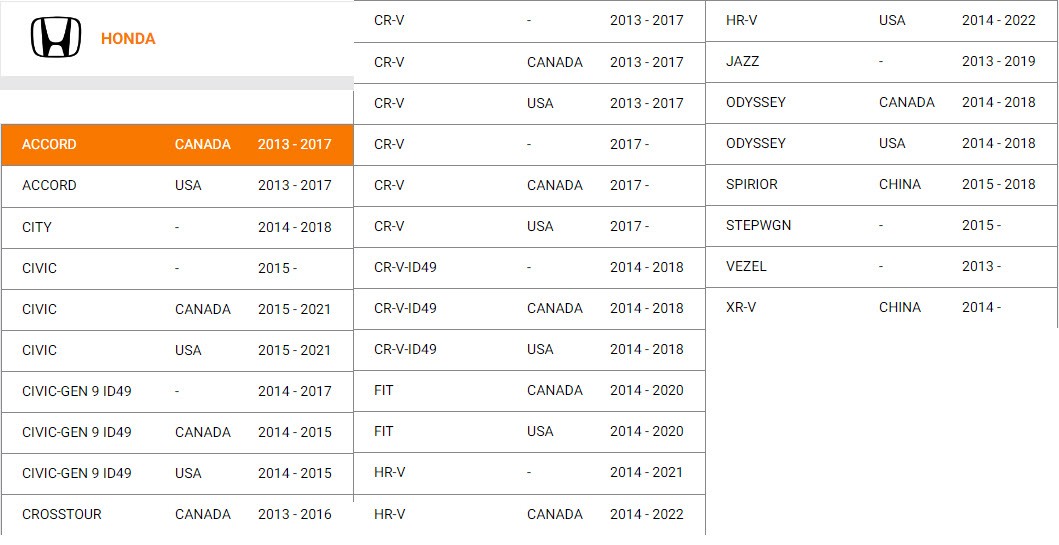This screenshot has height=545, width=1059.
Task: Pick the FIT USA 2014 - 2020 row
Action: 530,432
